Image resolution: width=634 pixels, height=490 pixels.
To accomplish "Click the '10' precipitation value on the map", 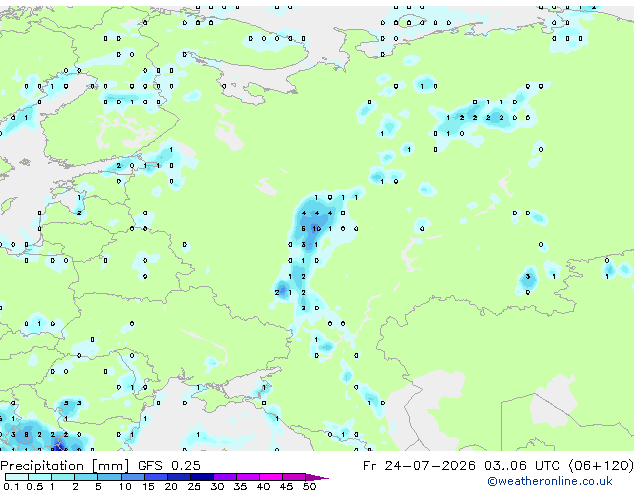I will (x=317, y=229).
